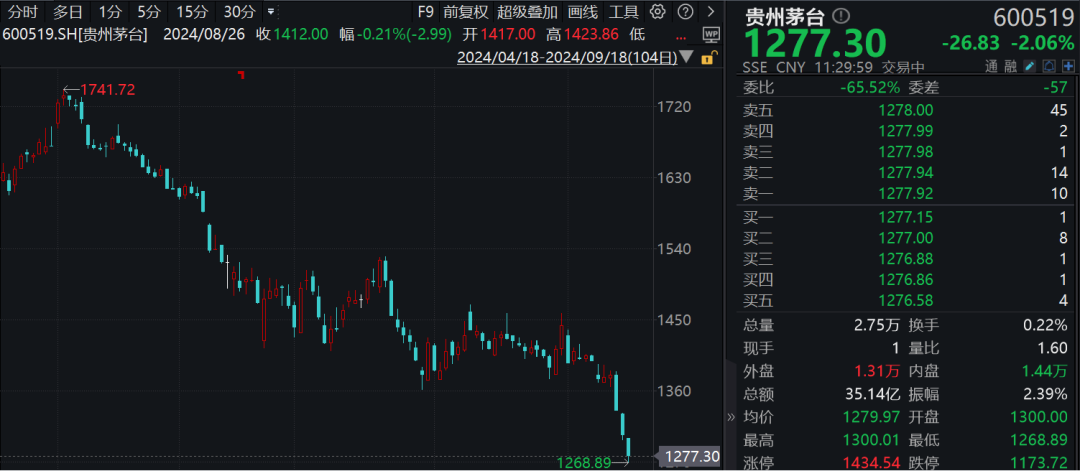The height and width of the screenshot is (471, 1080).
Task: Click 委差 value -57
Action: (1055, 87)
